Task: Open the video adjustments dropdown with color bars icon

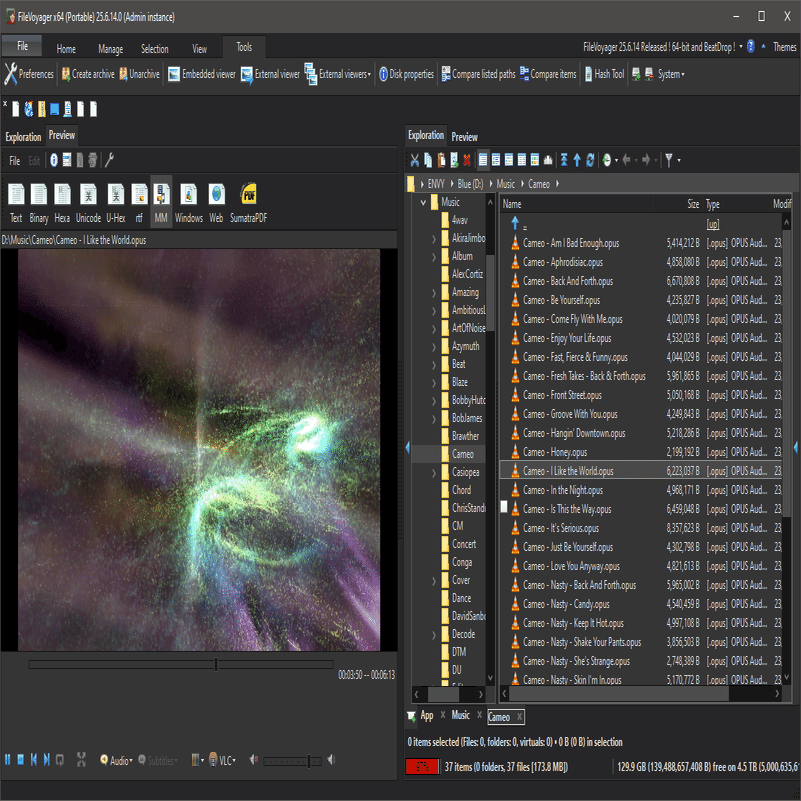Action: point(197,760)
